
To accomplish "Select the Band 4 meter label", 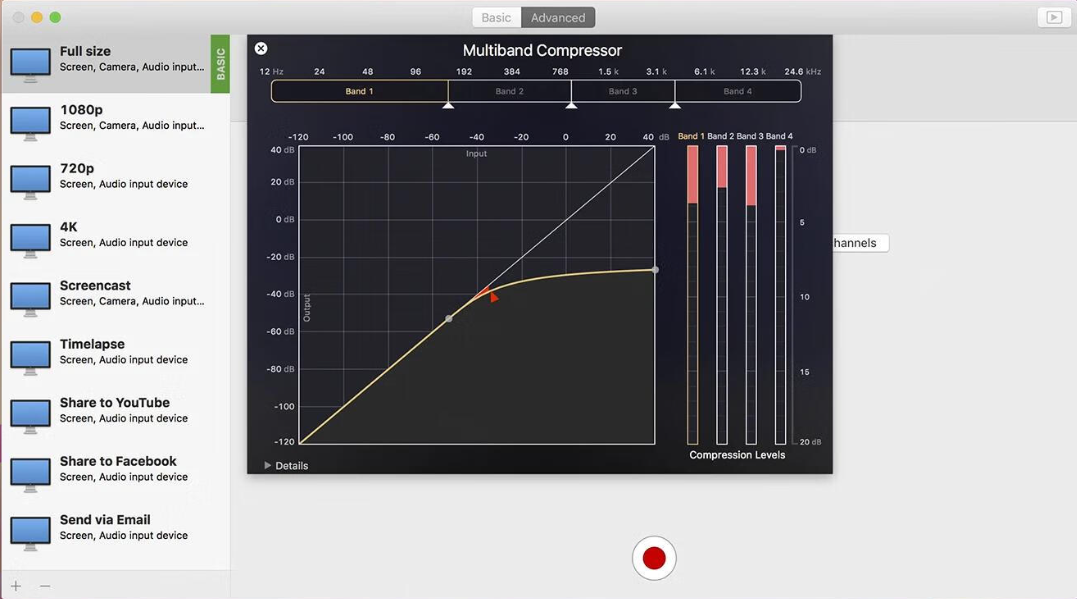I will pos(779,136).
